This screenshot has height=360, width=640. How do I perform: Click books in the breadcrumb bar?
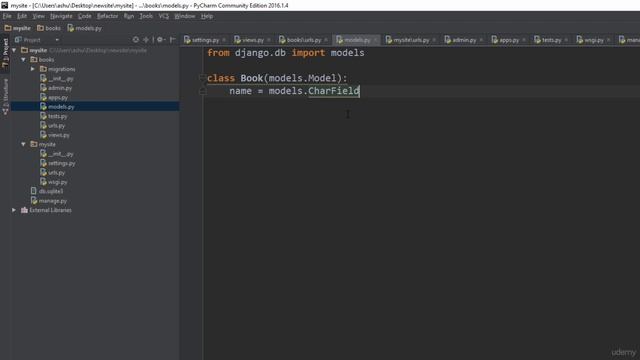pyautogui.click(x=49, y=28)
